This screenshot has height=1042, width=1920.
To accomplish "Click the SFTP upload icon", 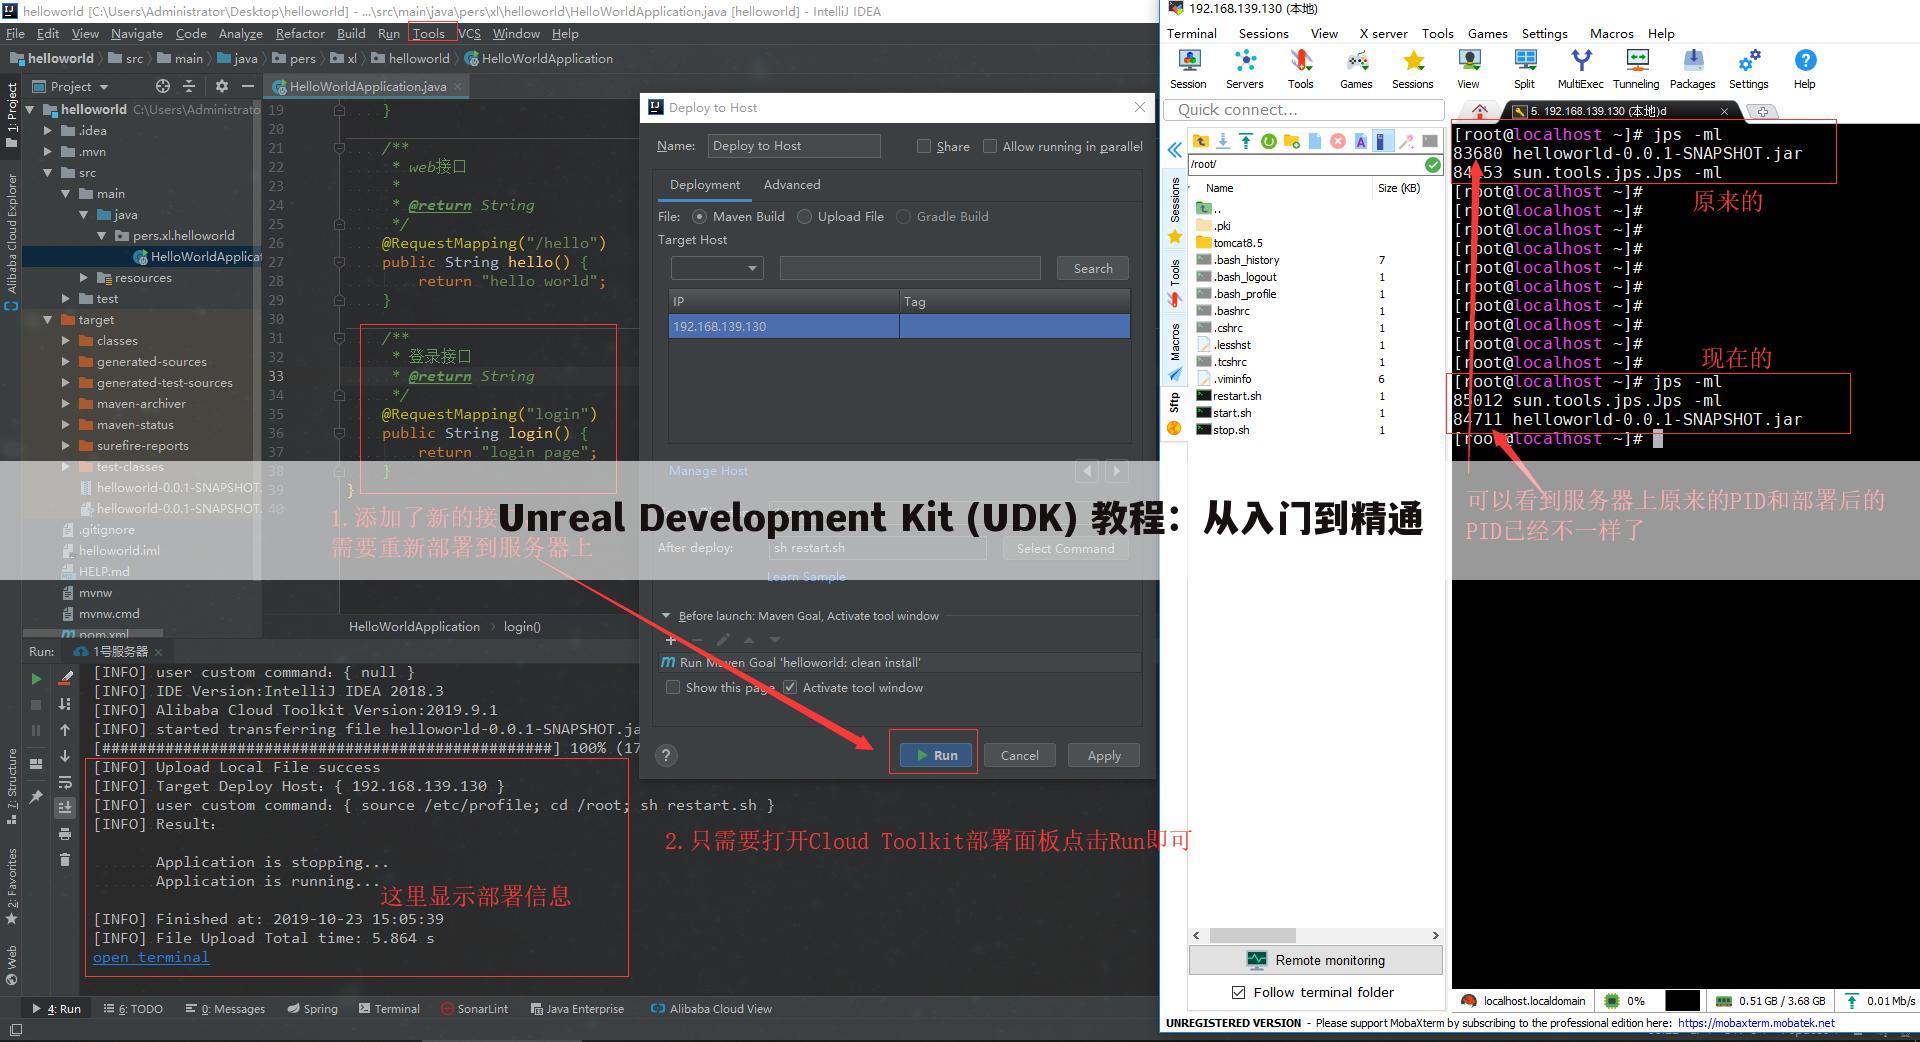I will [x=1245, y=141].
